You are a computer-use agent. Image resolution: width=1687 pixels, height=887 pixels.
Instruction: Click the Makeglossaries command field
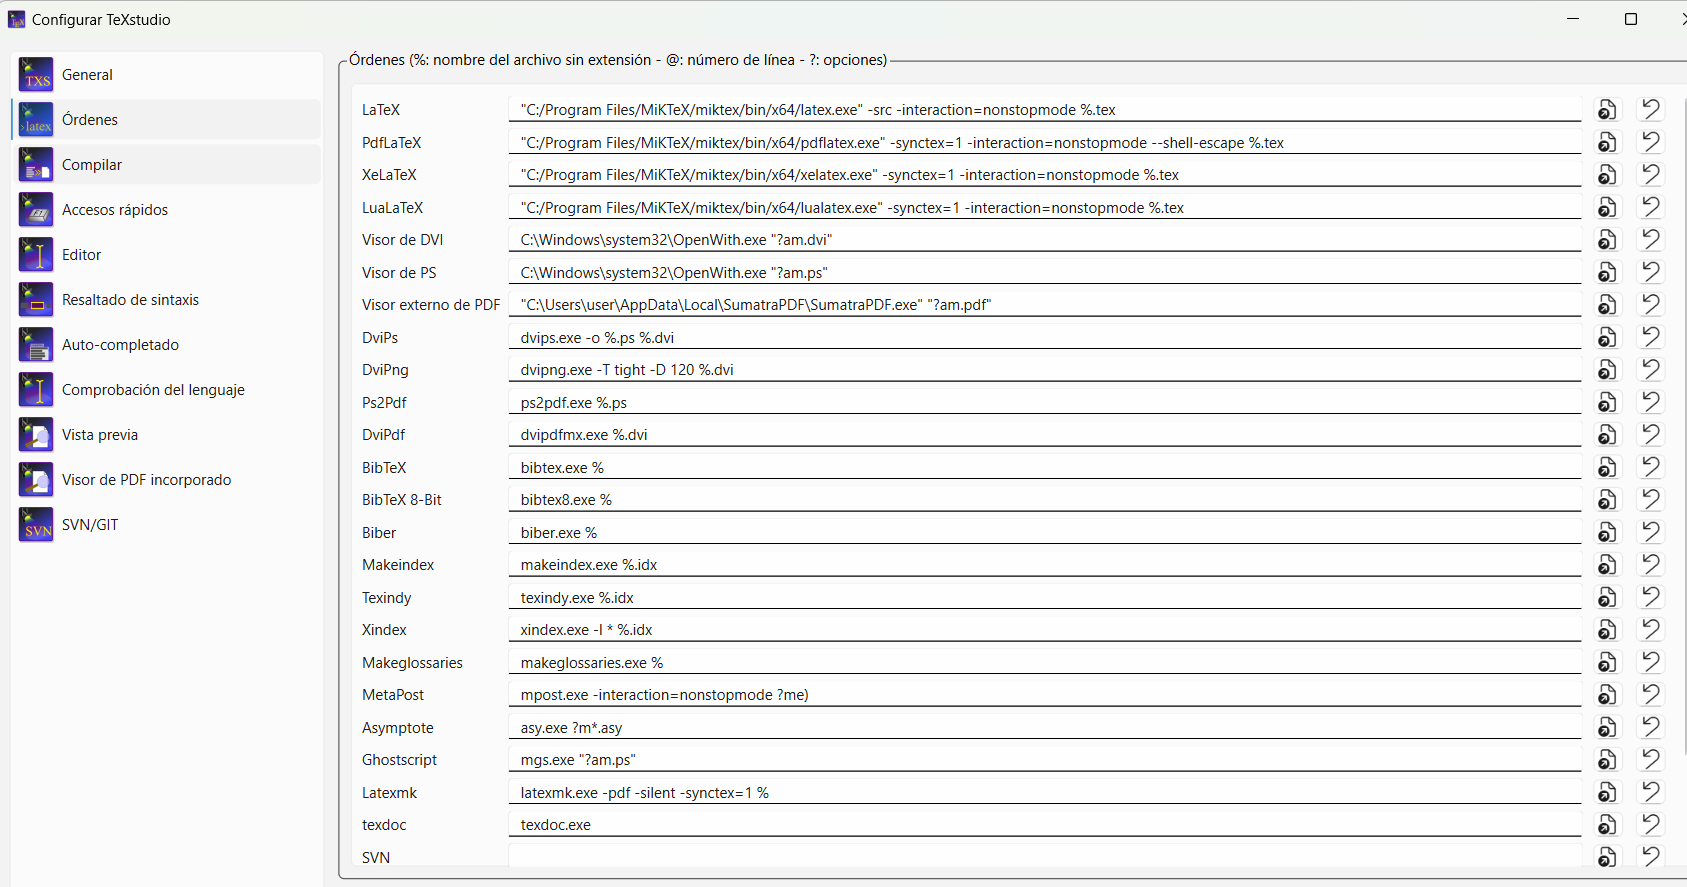tap(1045, 662)
